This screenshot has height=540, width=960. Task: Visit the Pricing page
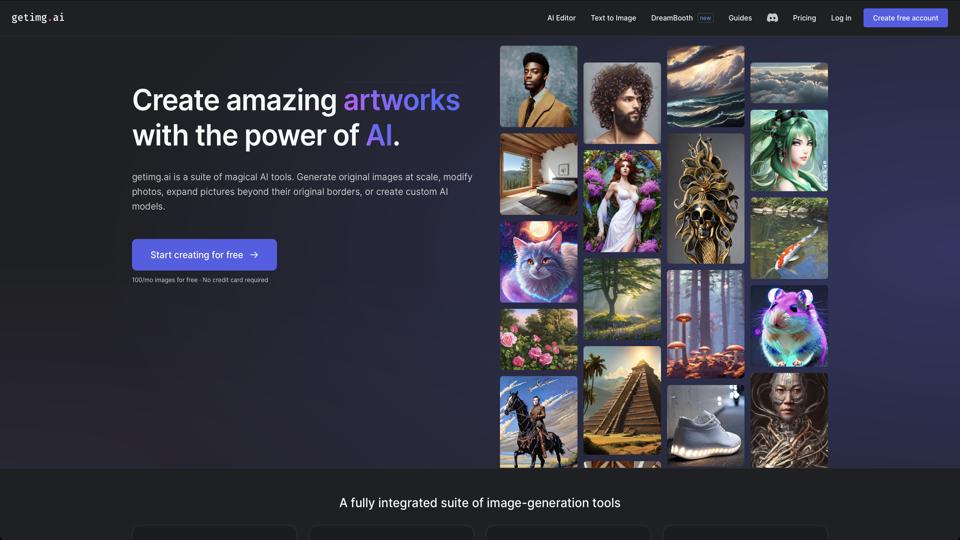804,18
